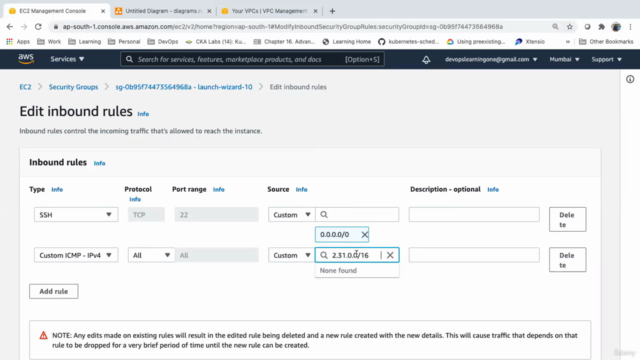This screenshot has width=640, height=360.
Task: Open the Learning Home bookmark
Action: (347, 42)
